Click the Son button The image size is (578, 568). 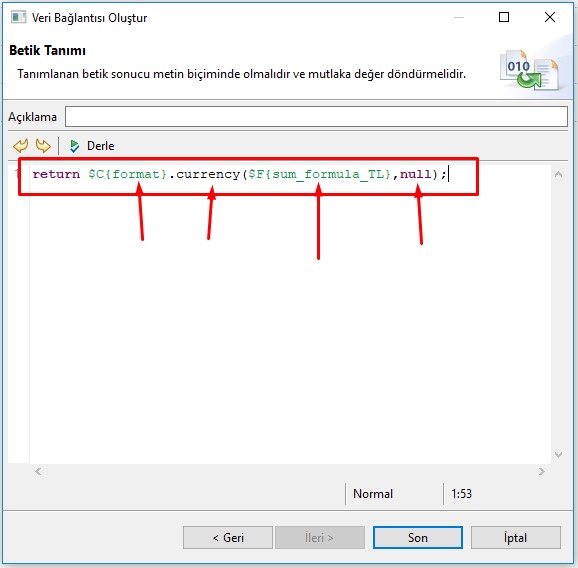418,537
